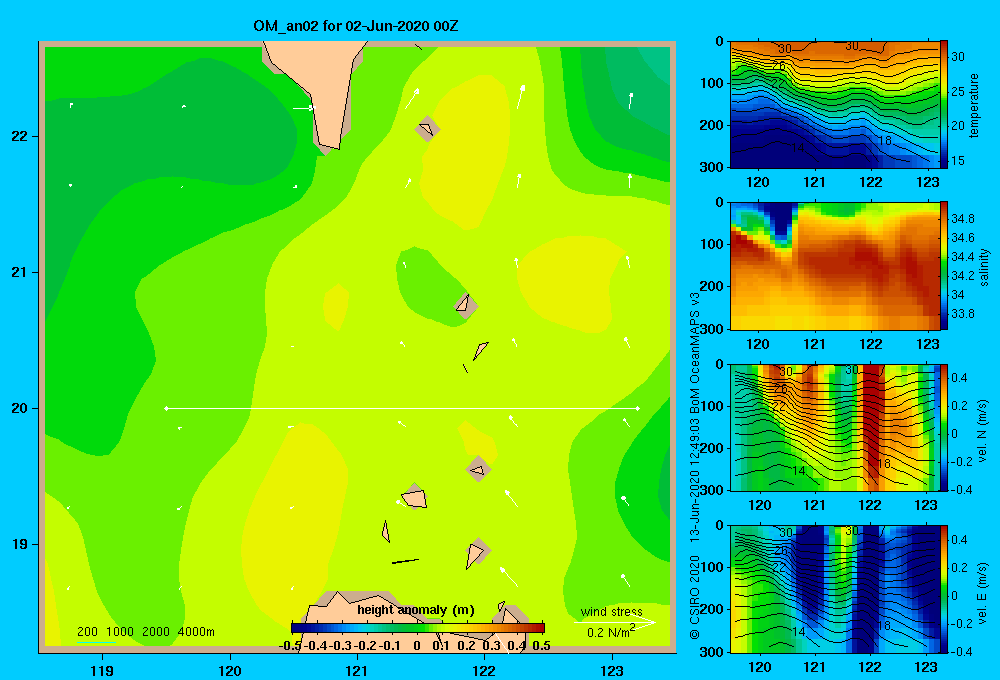This screenshot has width=1000, height=680.
Task: Click the '2000' depth contour legend entry
Action: pyautogui.click(x=156, y=632)
